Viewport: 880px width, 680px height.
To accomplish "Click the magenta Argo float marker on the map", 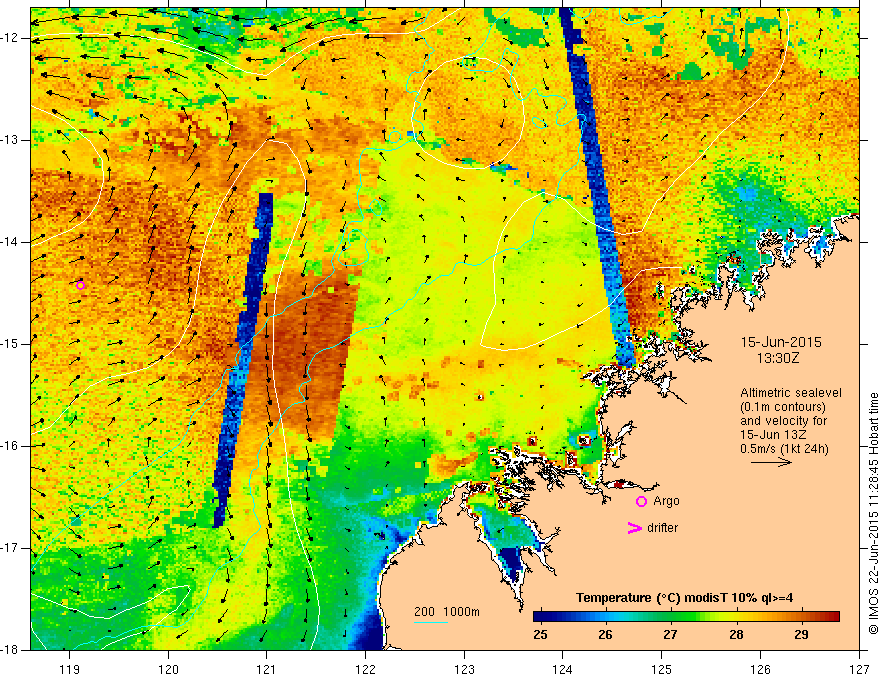I will pyautogui.click(x=80, y=286).
